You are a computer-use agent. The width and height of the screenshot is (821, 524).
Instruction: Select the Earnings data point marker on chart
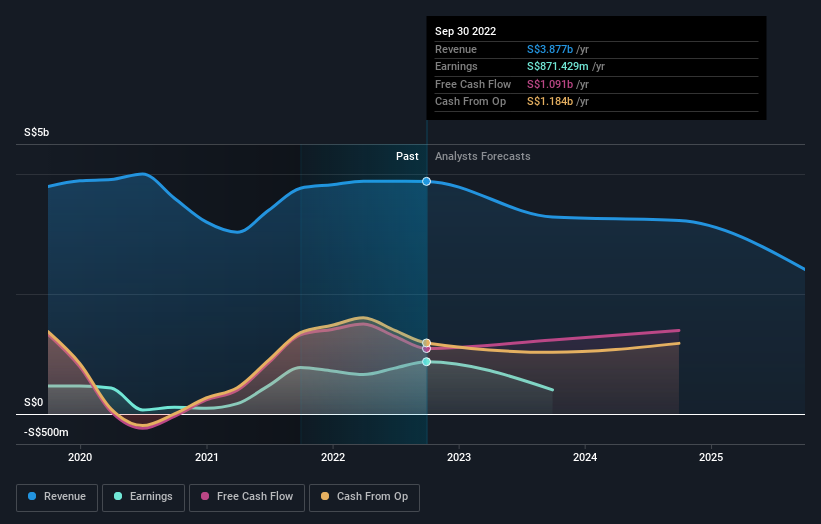(x=427, y=362)
